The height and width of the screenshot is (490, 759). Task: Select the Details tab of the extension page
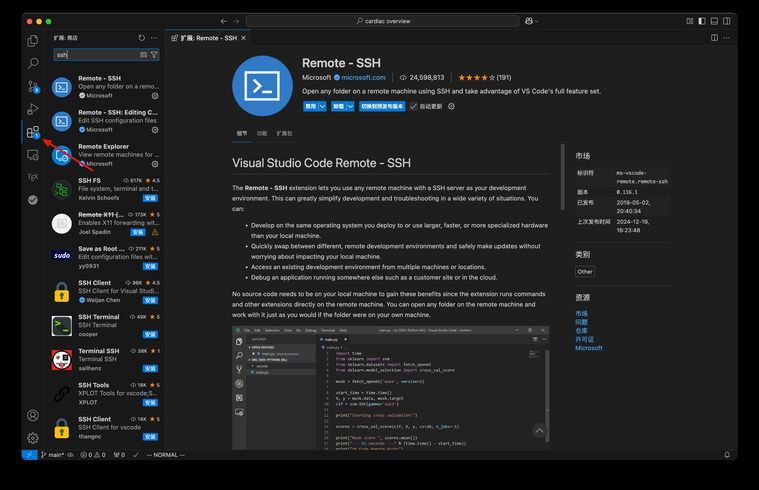tap(242, 133)
